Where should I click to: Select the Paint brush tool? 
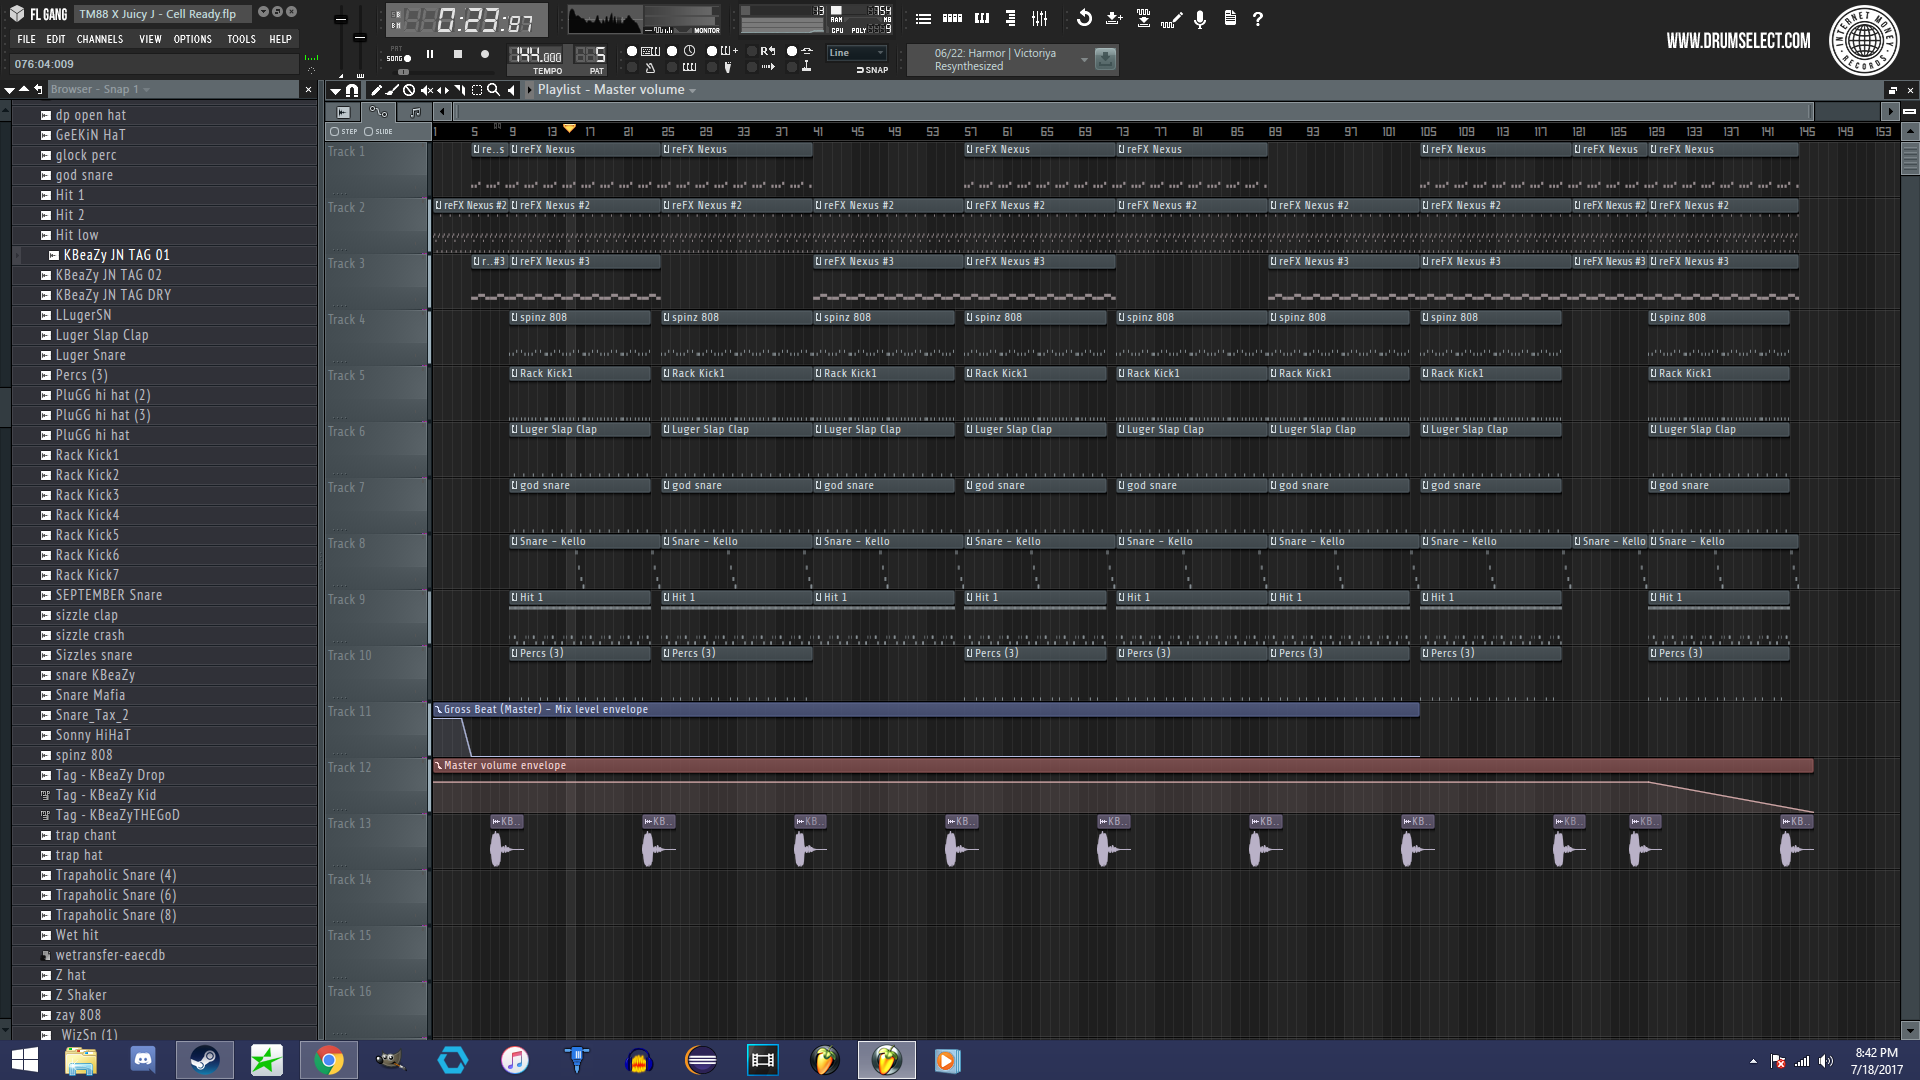(x=392, y=90)
